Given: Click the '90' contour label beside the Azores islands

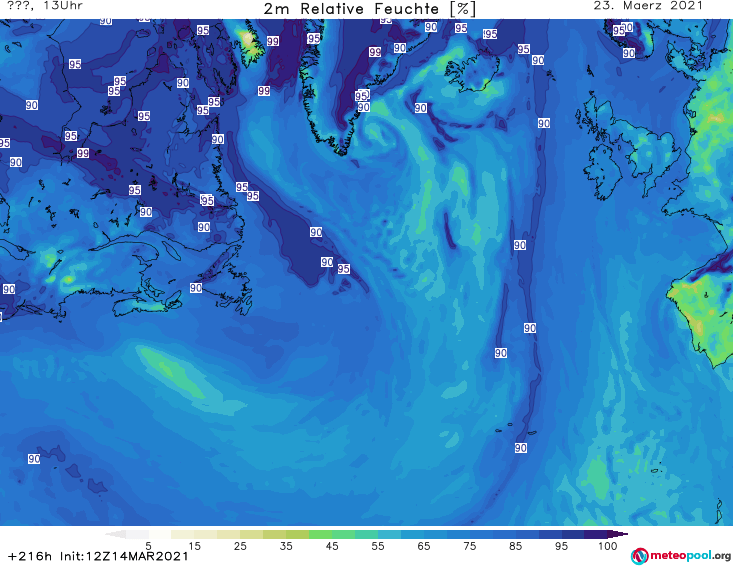Looking at the screenshot, I should pos(521,448).
